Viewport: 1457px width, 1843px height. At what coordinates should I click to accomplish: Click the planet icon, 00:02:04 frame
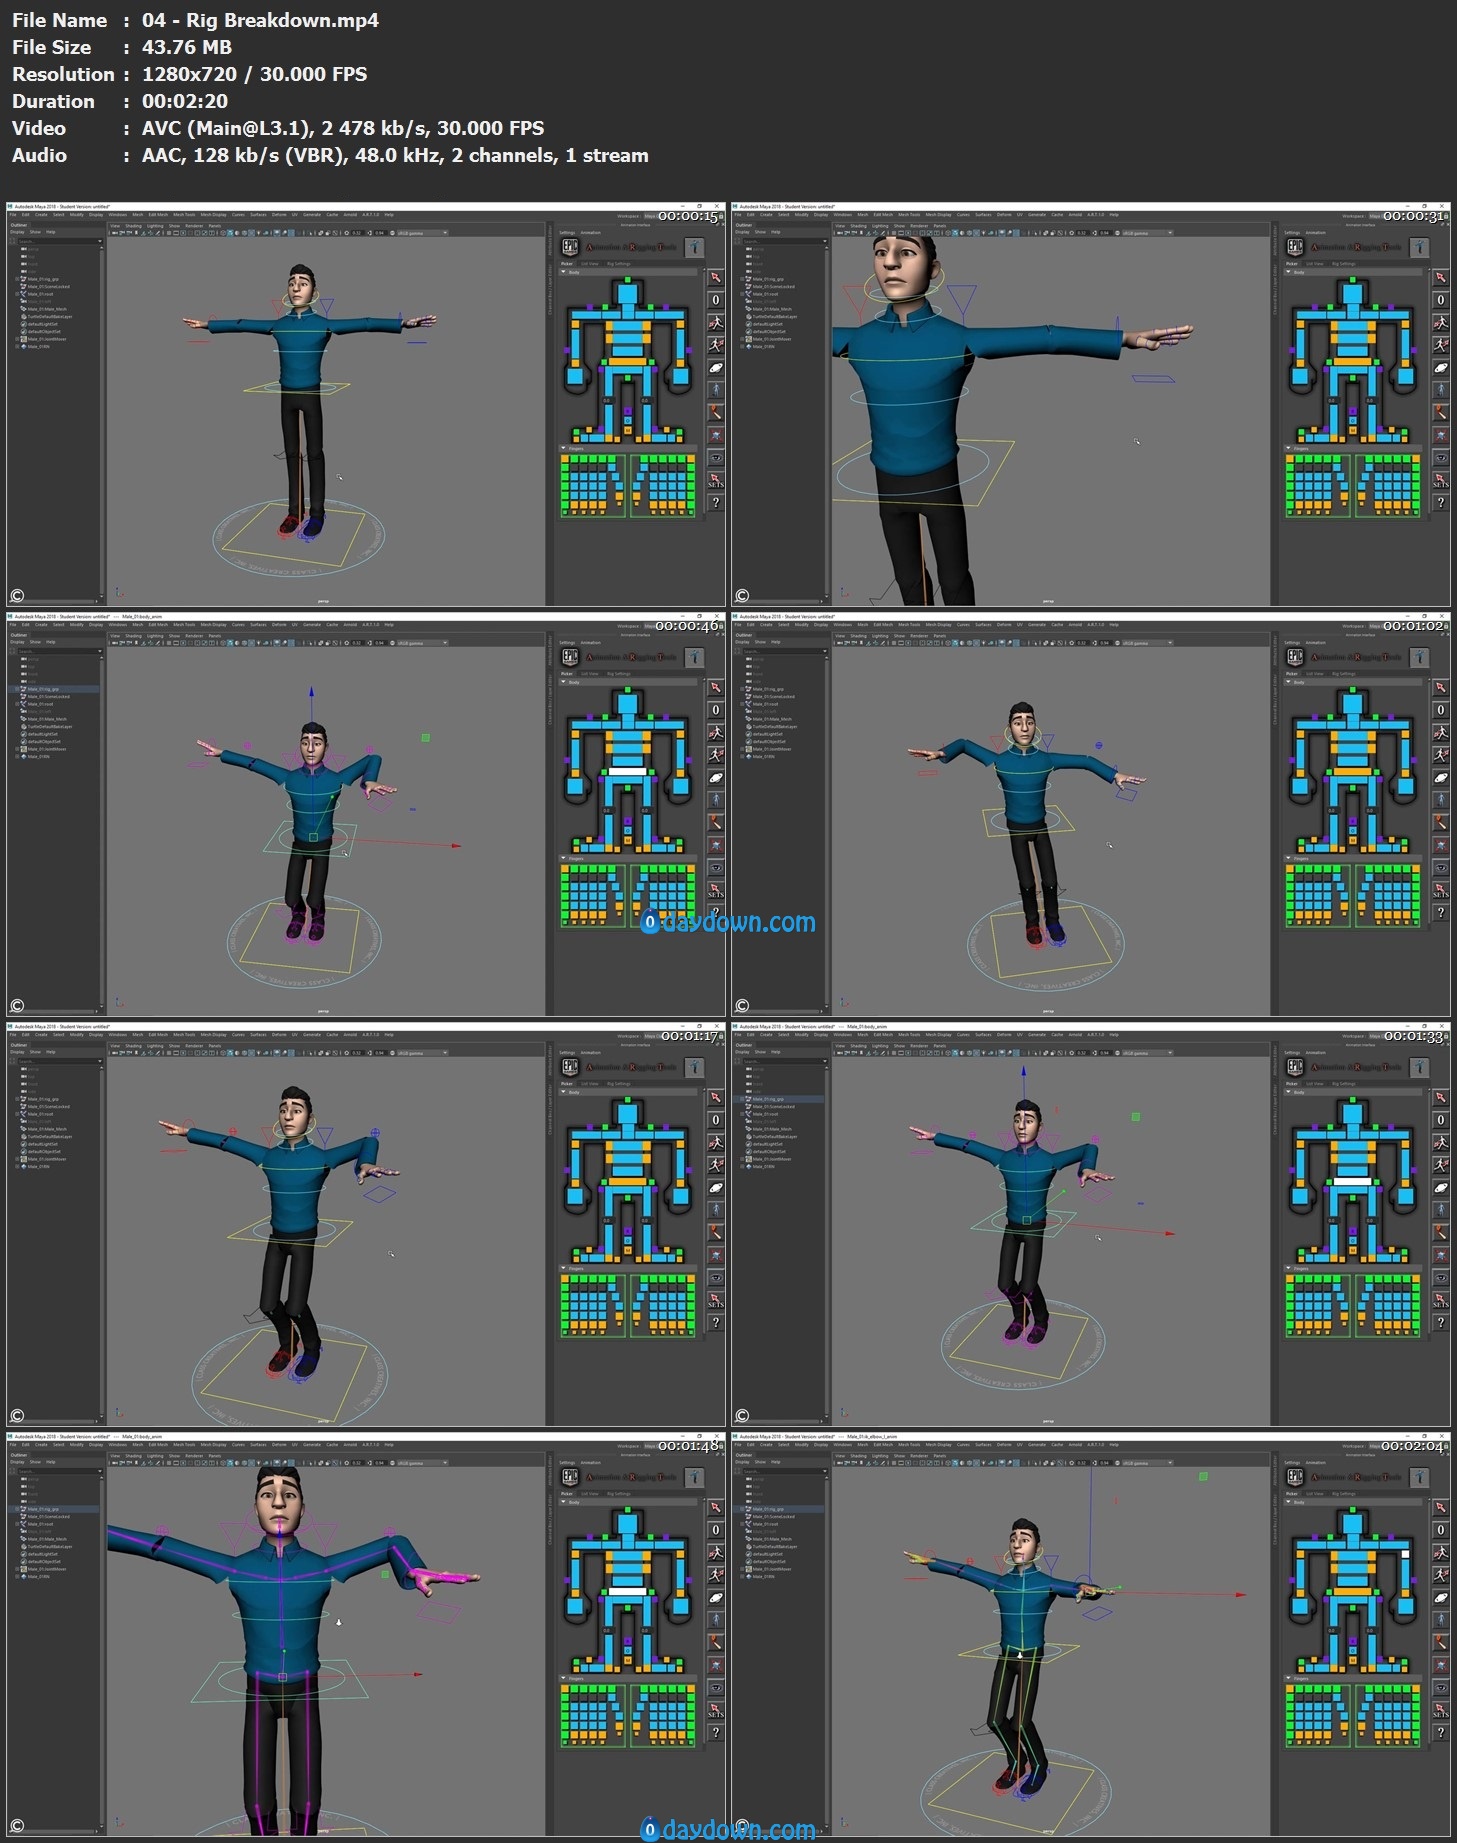pyautogui.click(x=1441, y=1597)
